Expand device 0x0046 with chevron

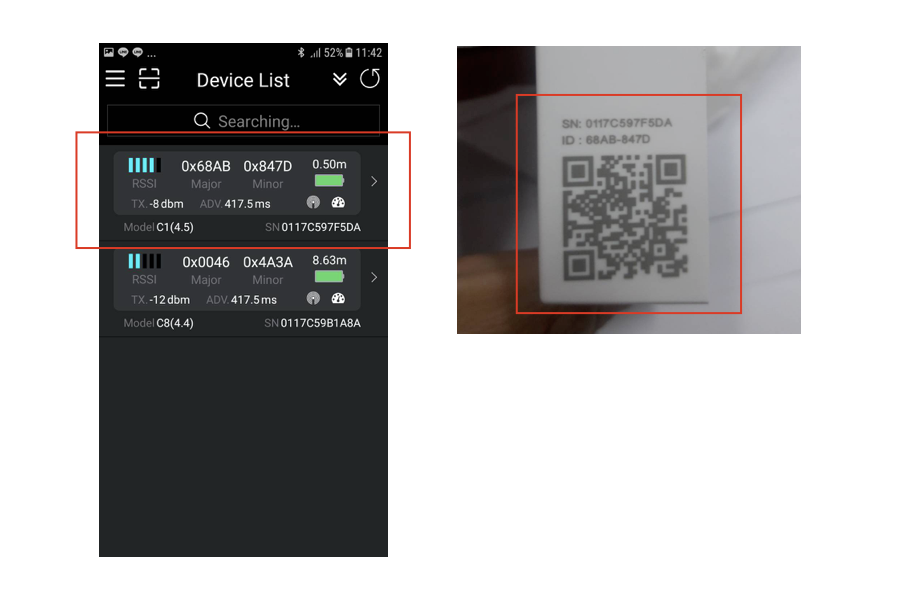click(x=374, y=277)
